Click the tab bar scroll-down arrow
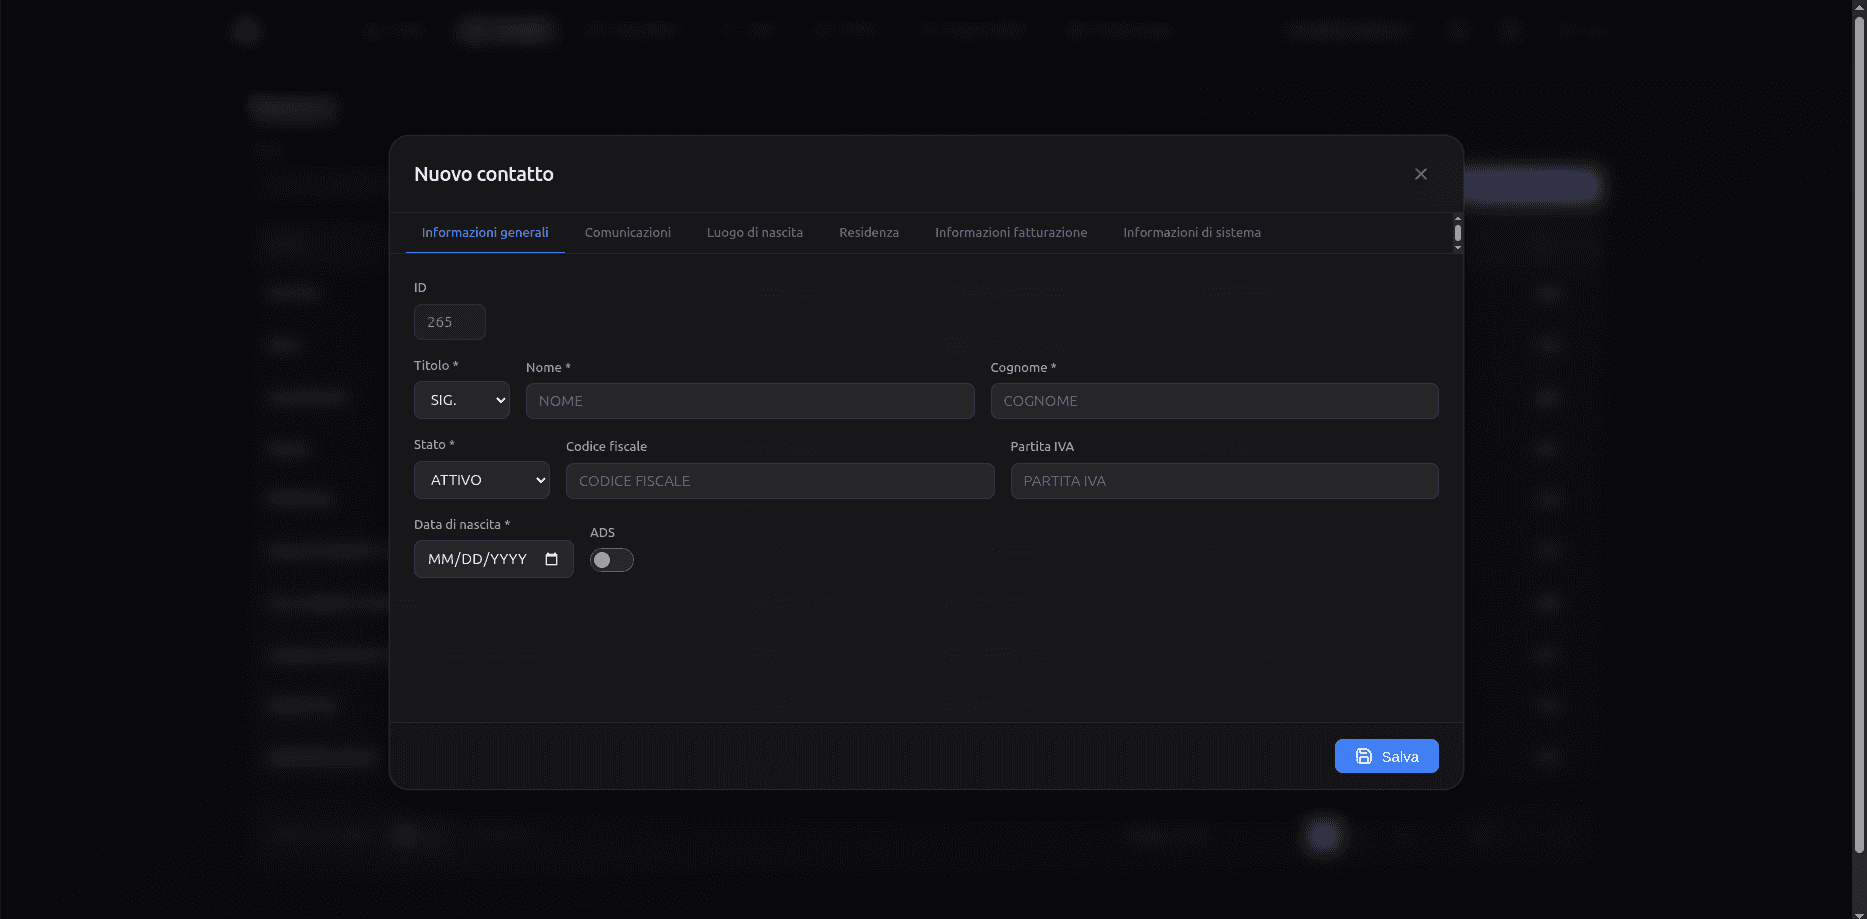 pos(1457,248)
